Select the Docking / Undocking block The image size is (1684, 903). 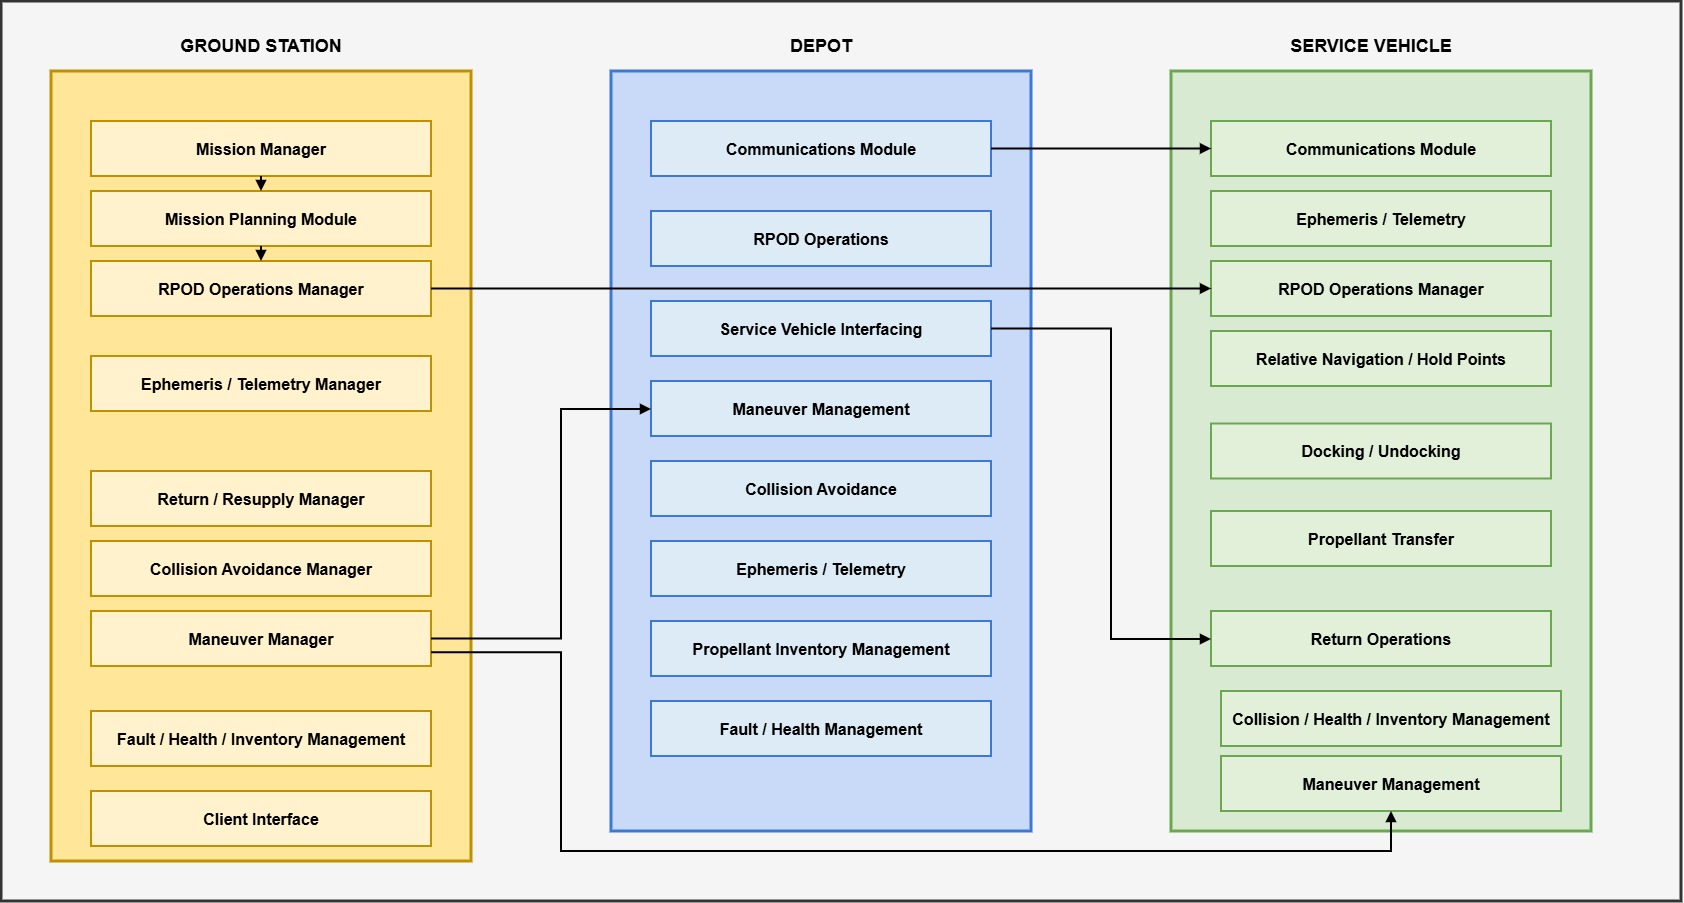tap(1380, 451)
